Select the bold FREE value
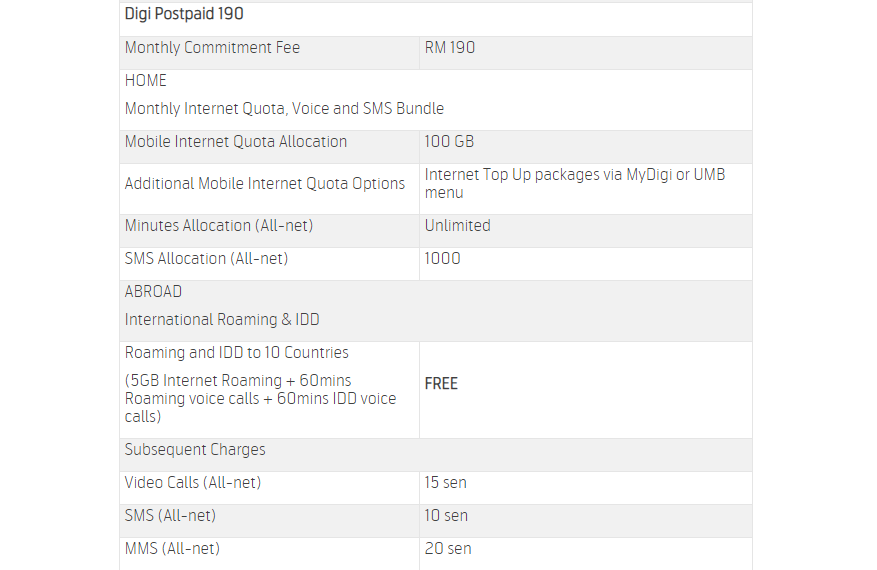The image size is (877, 570). pyautogui.click(x=441, y=384)
